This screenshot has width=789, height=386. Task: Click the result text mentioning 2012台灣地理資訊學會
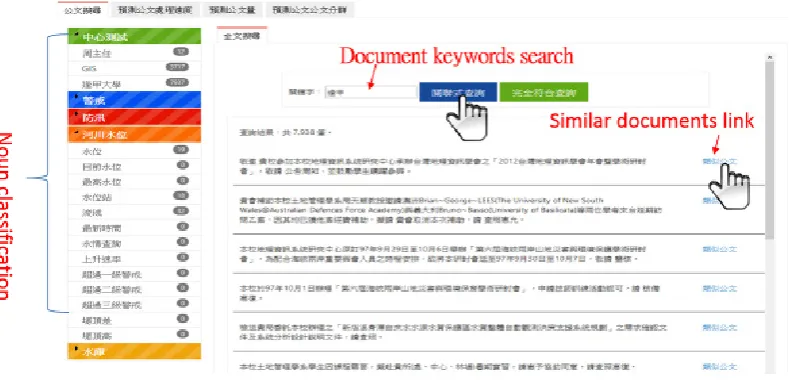443,166
